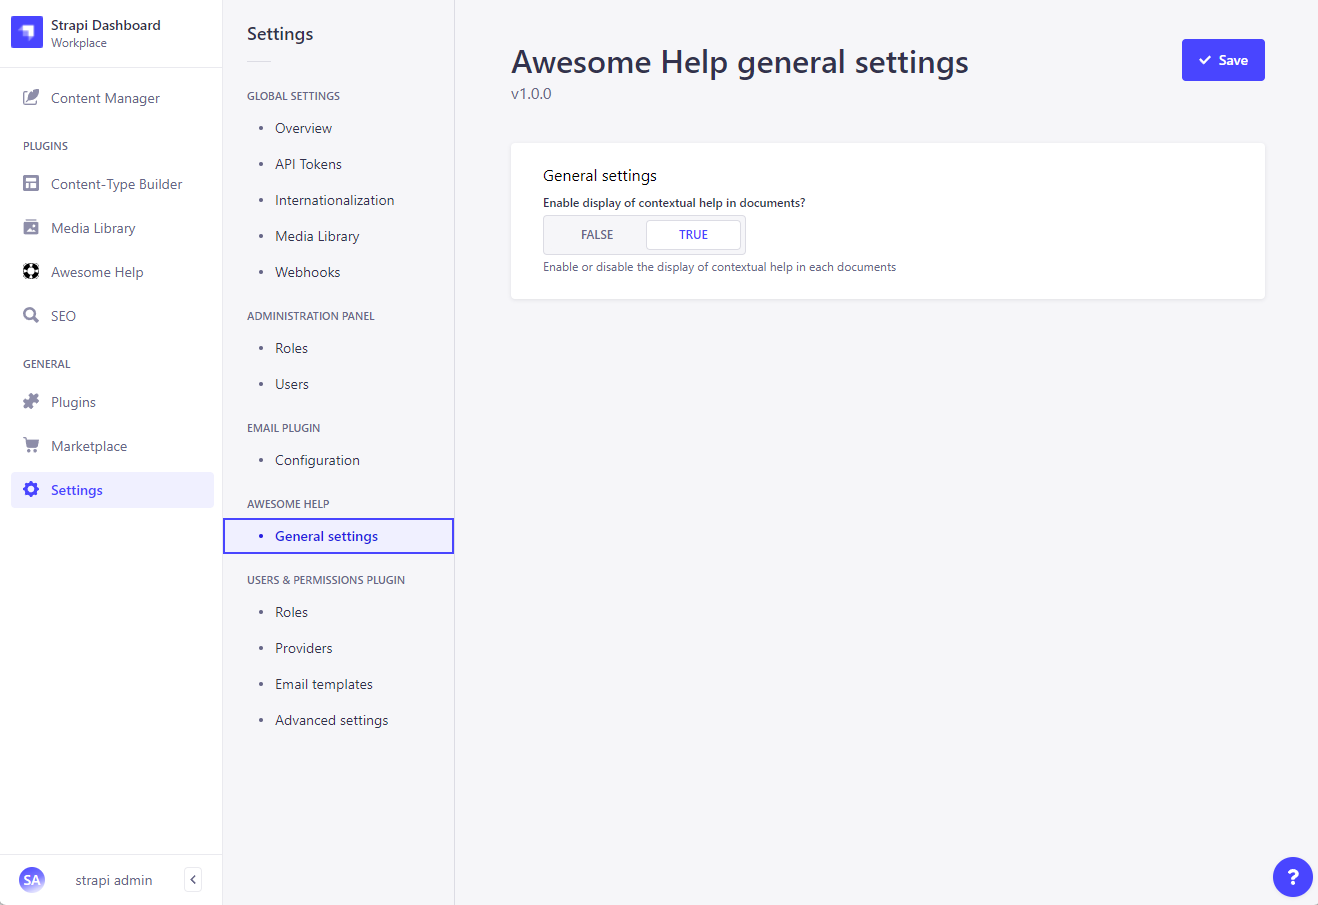Open the help question mark button
Viewport: 1318px width, 905px height.
[1292, 877]
